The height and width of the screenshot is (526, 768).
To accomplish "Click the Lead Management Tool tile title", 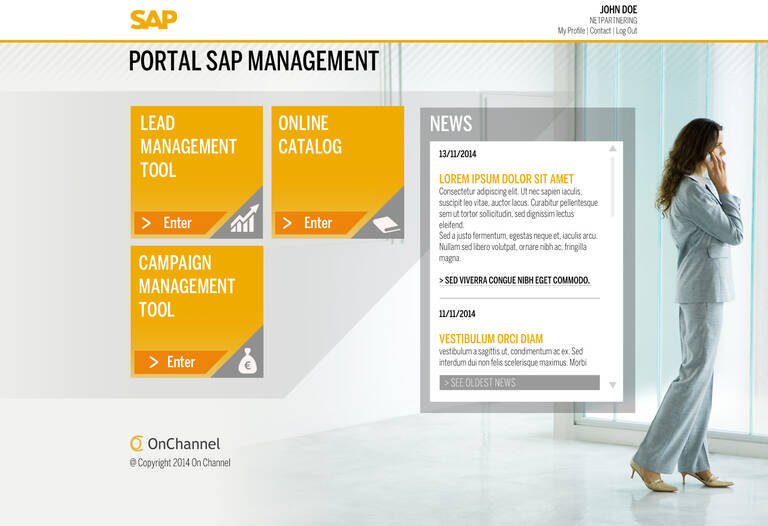I will [188, 146].
